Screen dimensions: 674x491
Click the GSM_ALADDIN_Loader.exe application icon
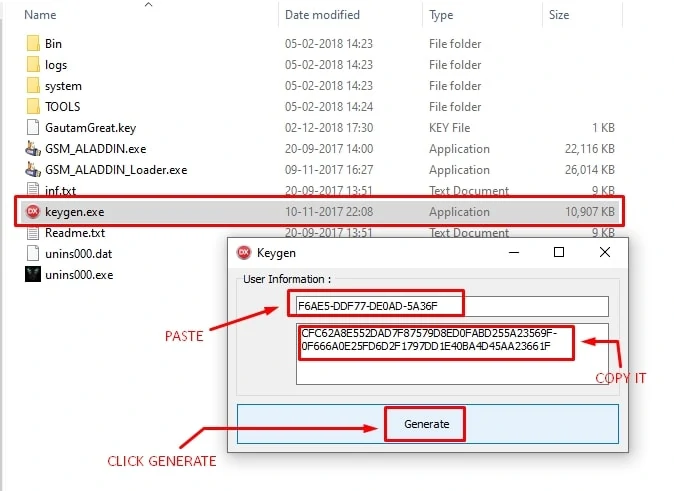tap(33, 169)
